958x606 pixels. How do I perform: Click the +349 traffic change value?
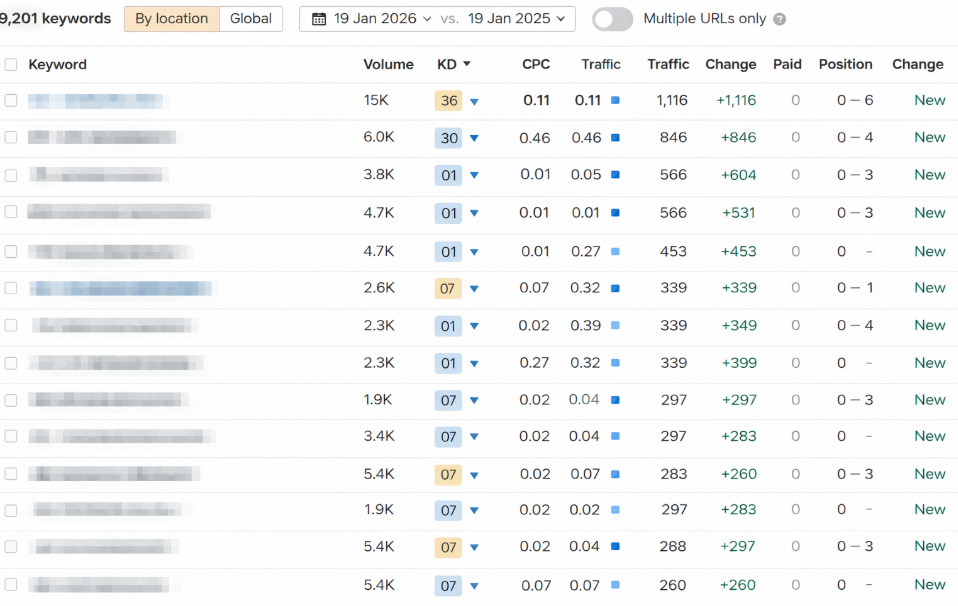click(x=739, y=326)
